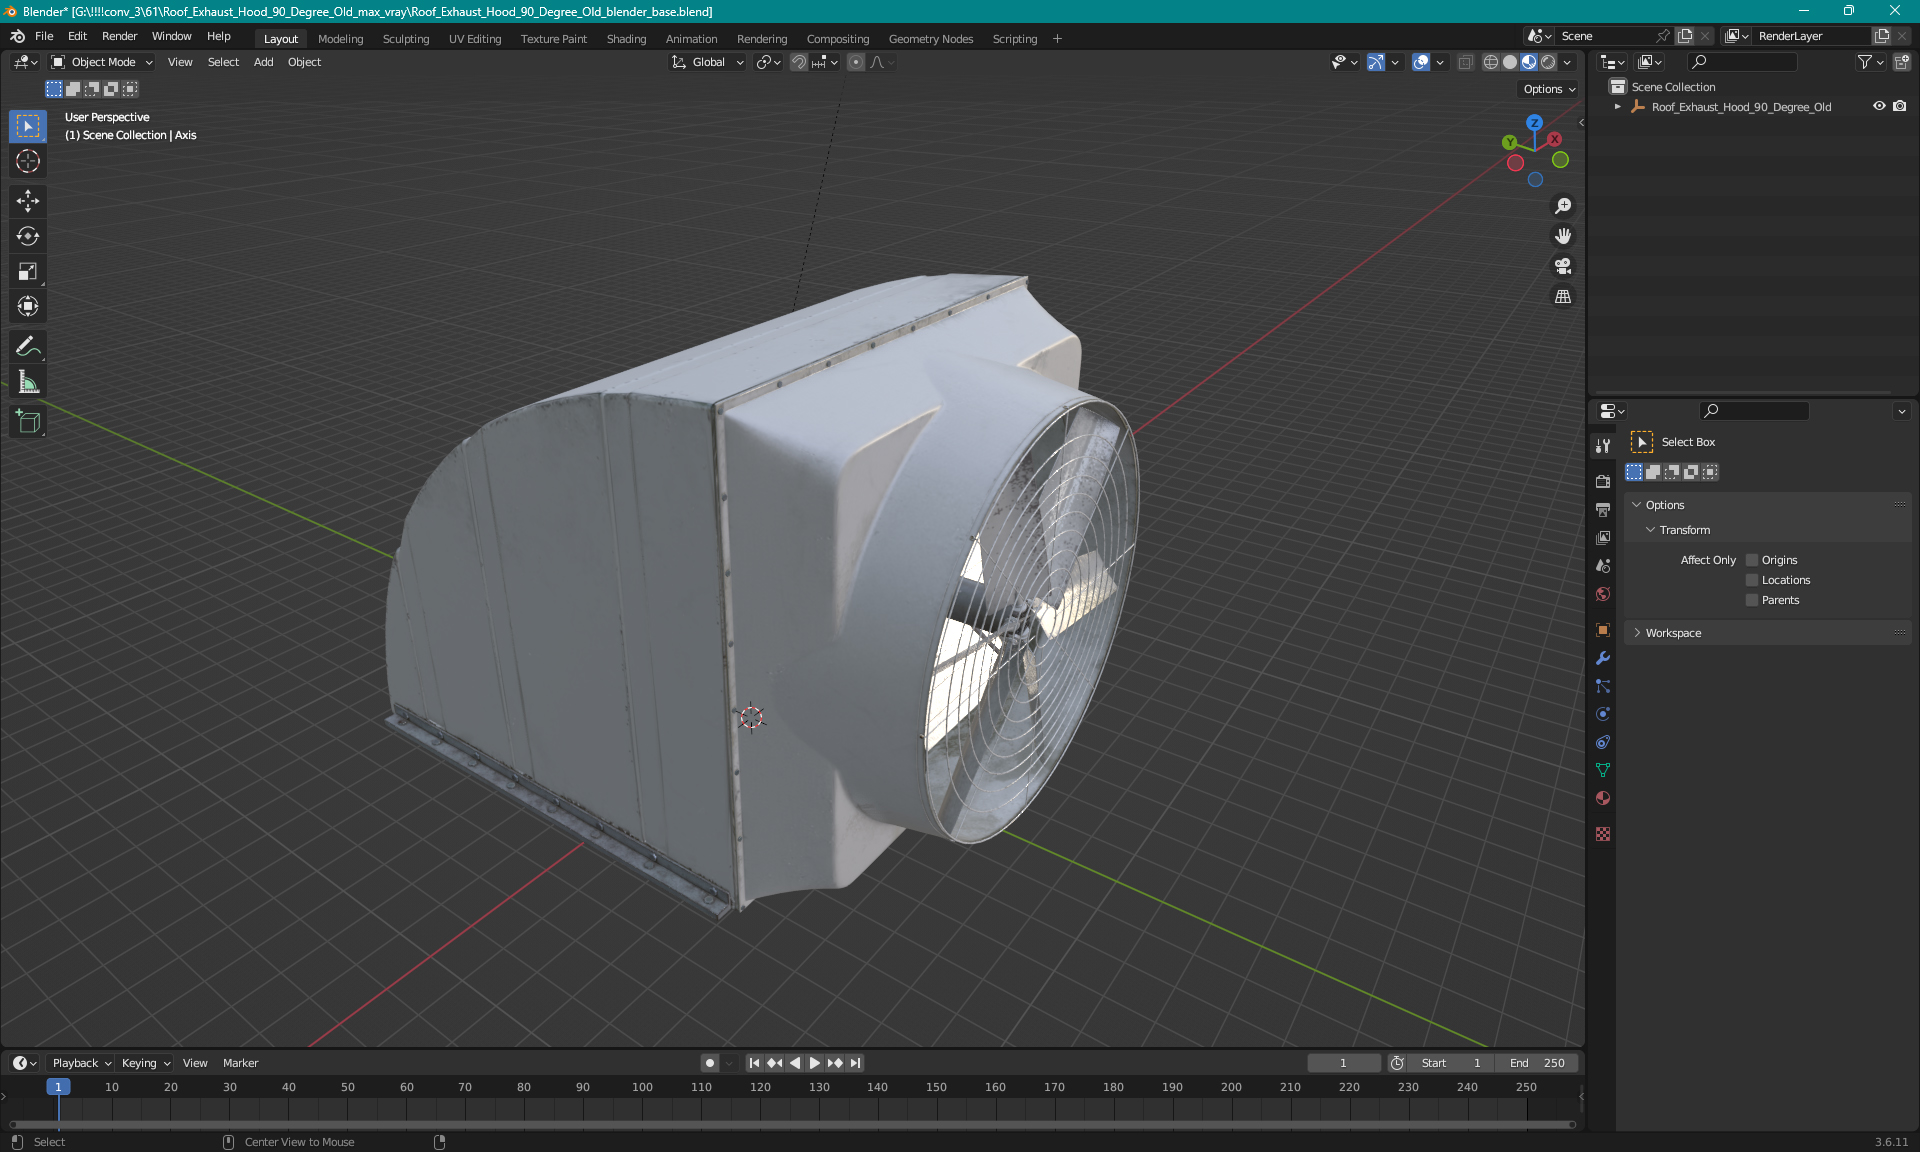Disable Roof_Exhaust_Hood_90_Degree_Old in renders camera icon
The width and height of the screenshot is (1920, 1152).
click(x=1900, y=106)
